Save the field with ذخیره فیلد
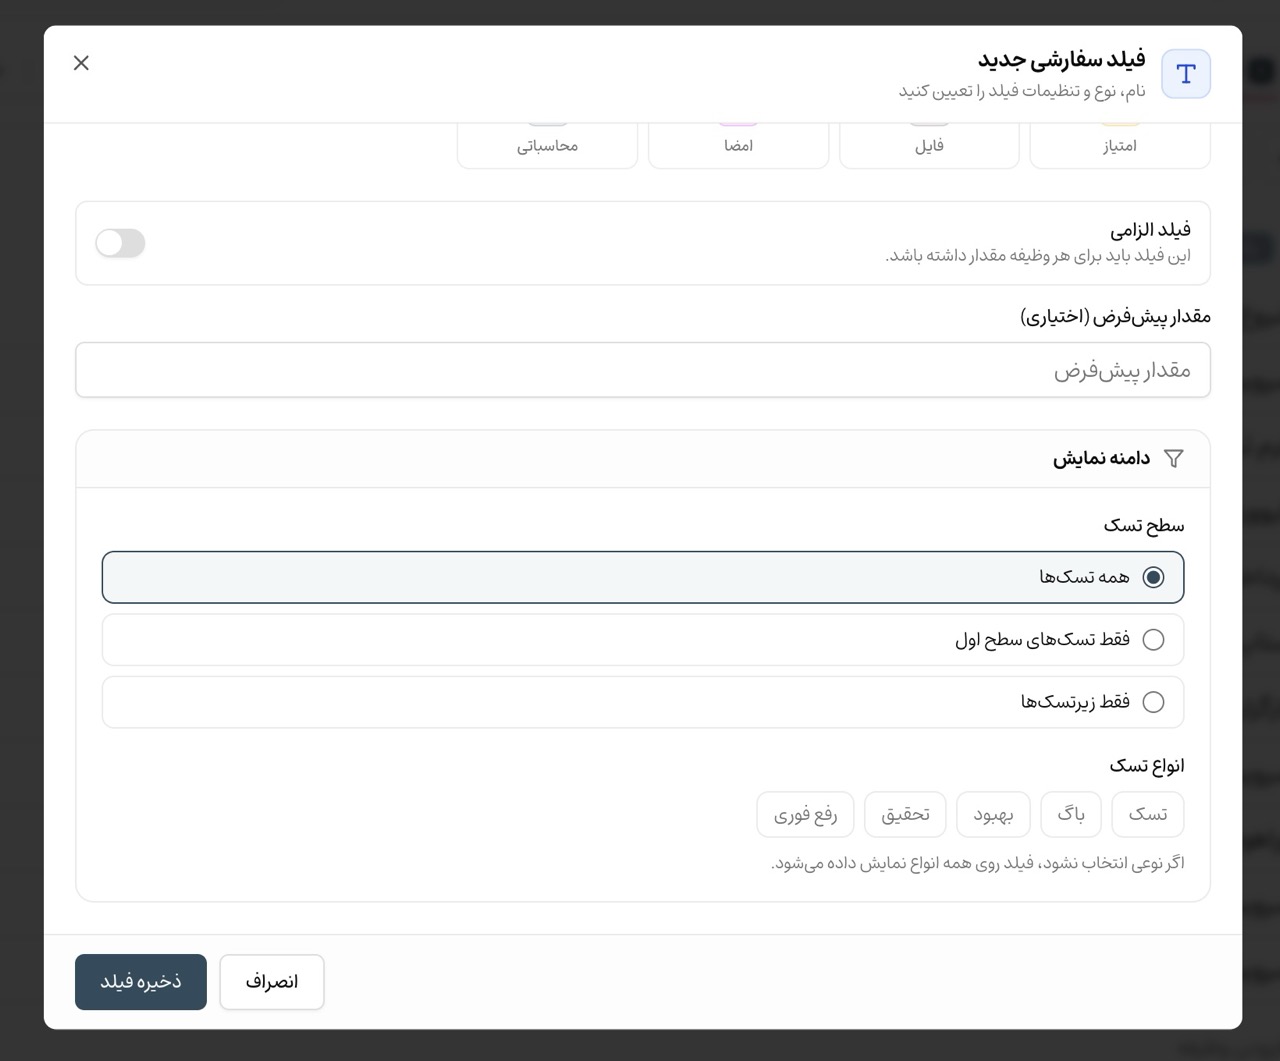 point(141,982)
